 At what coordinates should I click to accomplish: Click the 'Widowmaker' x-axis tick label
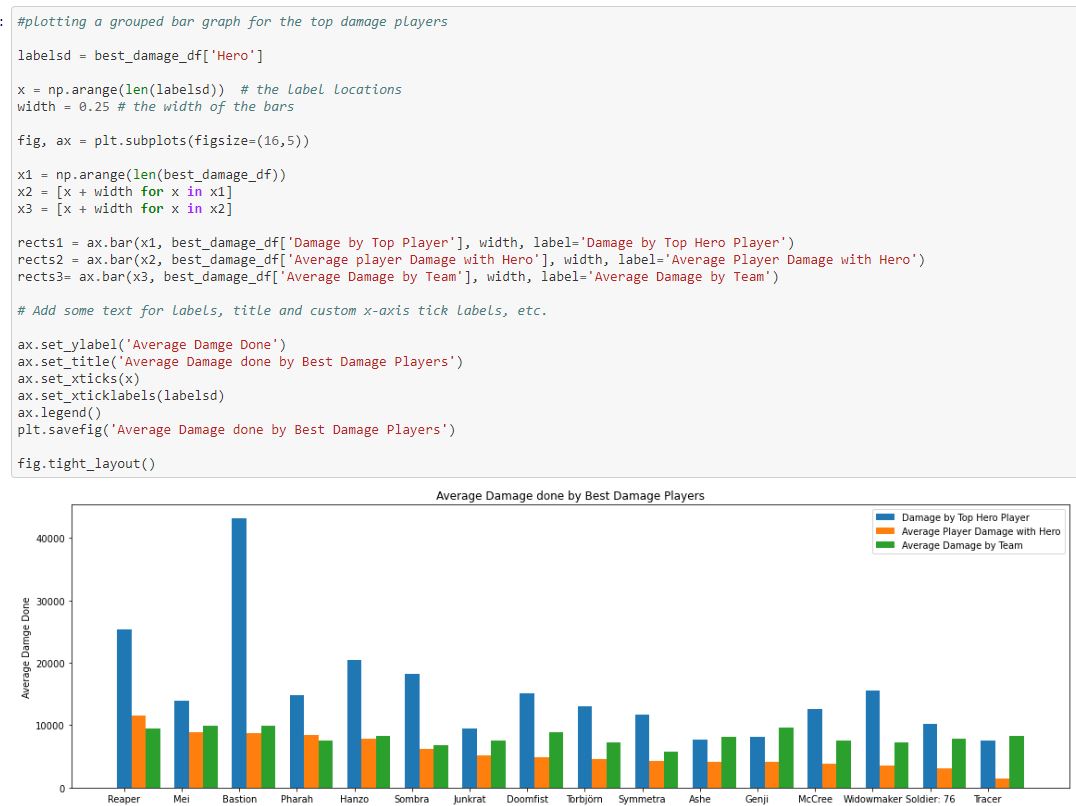coord(872,799)
